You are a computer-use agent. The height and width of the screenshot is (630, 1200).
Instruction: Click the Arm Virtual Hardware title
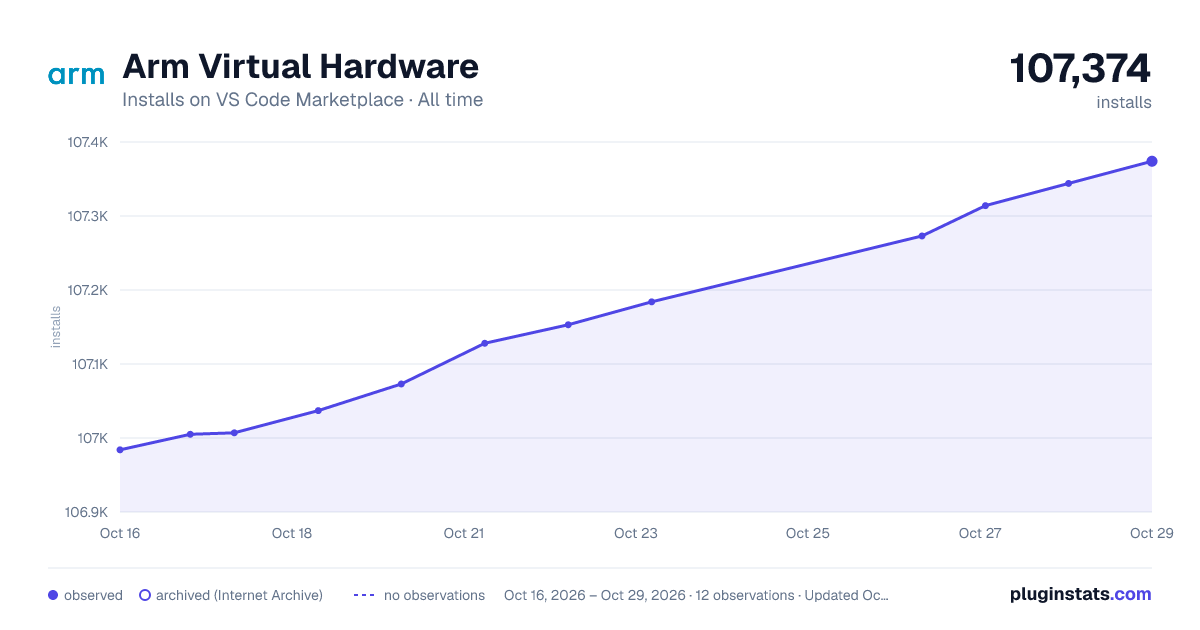tap(300, 67)
